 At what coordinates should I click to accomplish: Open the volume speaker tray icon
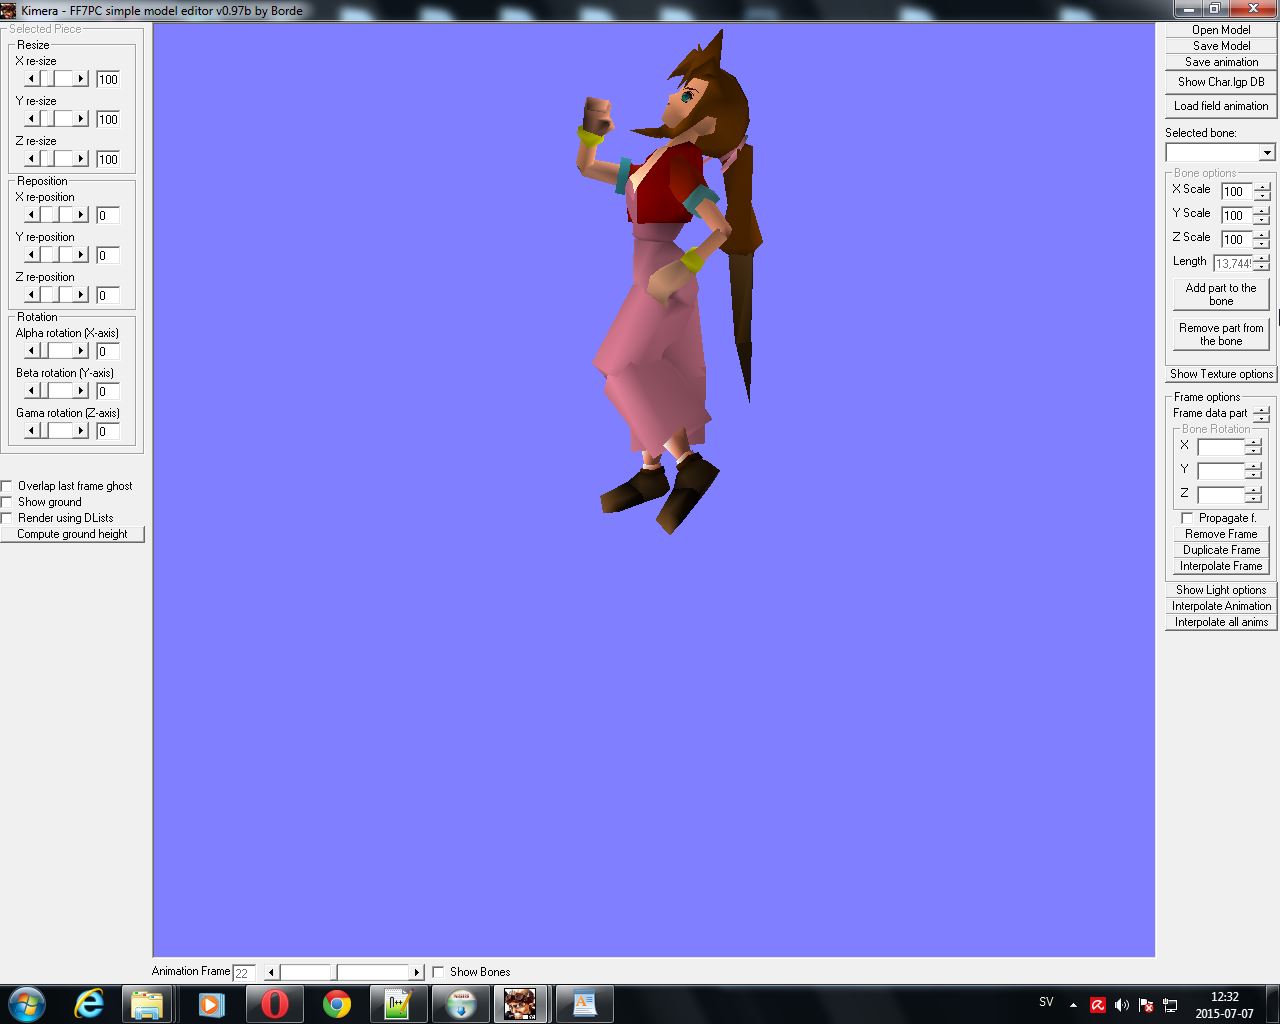coord(1121,1005)
